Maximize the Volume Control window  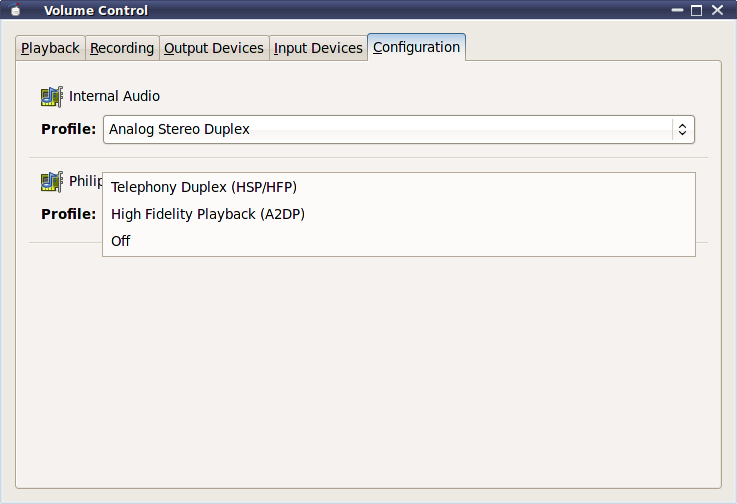(697, 11)
